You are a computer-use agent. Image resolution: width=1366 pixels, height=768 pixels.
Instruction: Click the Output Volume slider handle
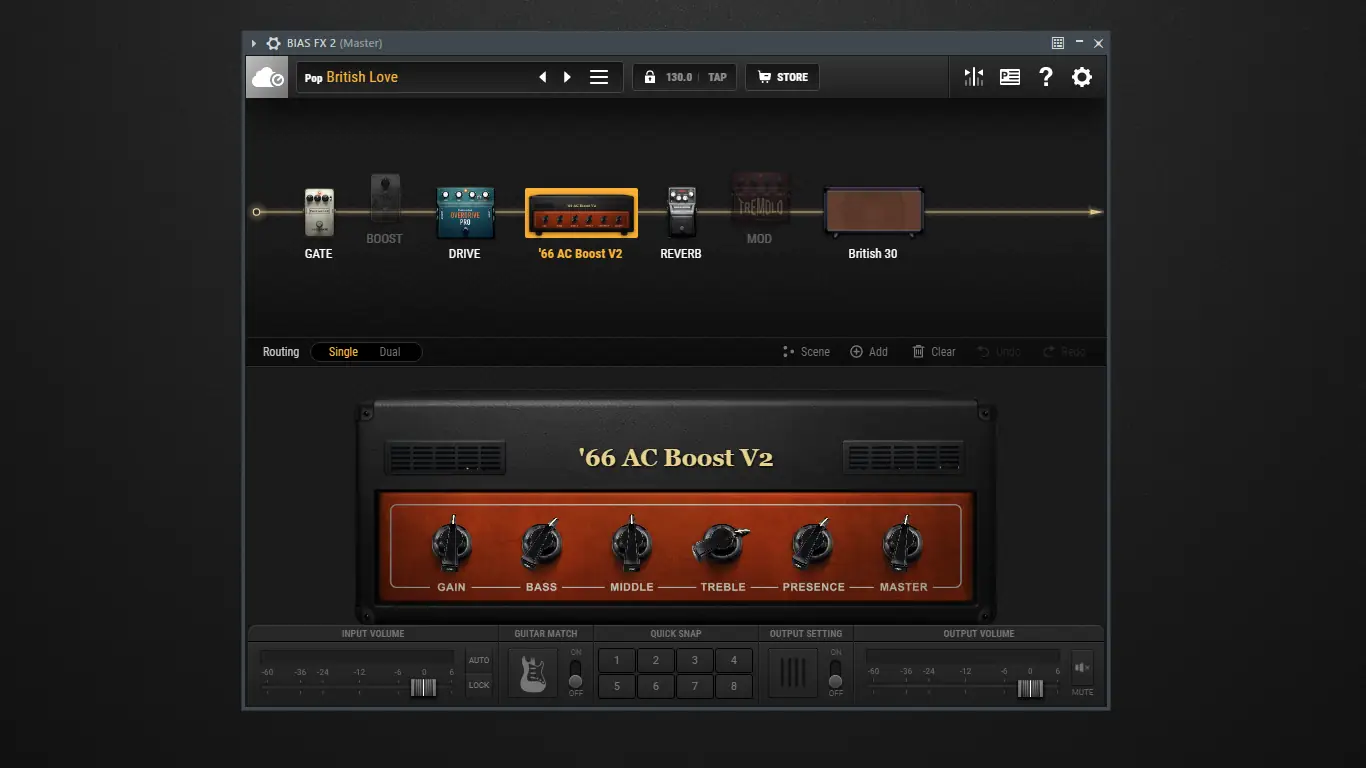(1030, 688)
